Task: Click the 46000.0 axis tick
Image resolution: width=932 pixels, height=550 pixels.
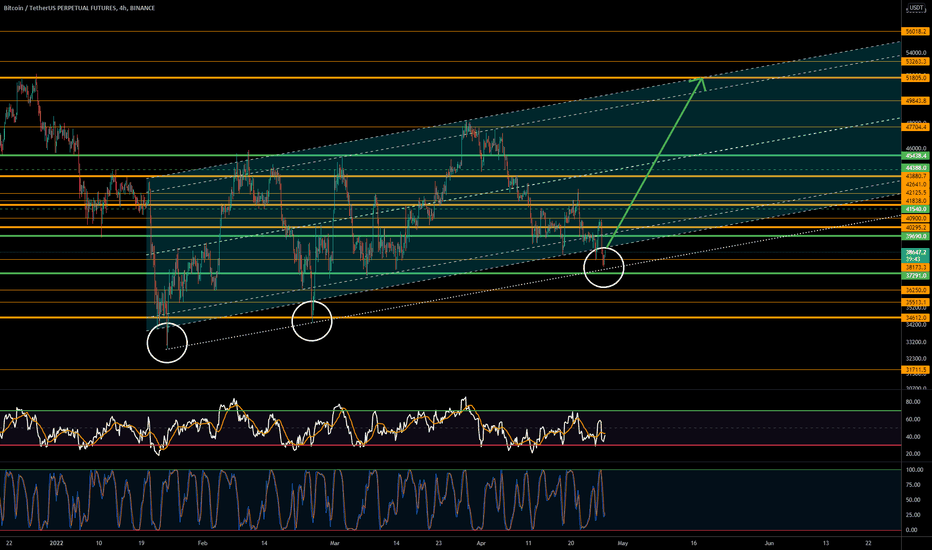Action: [x=916, y=148]
